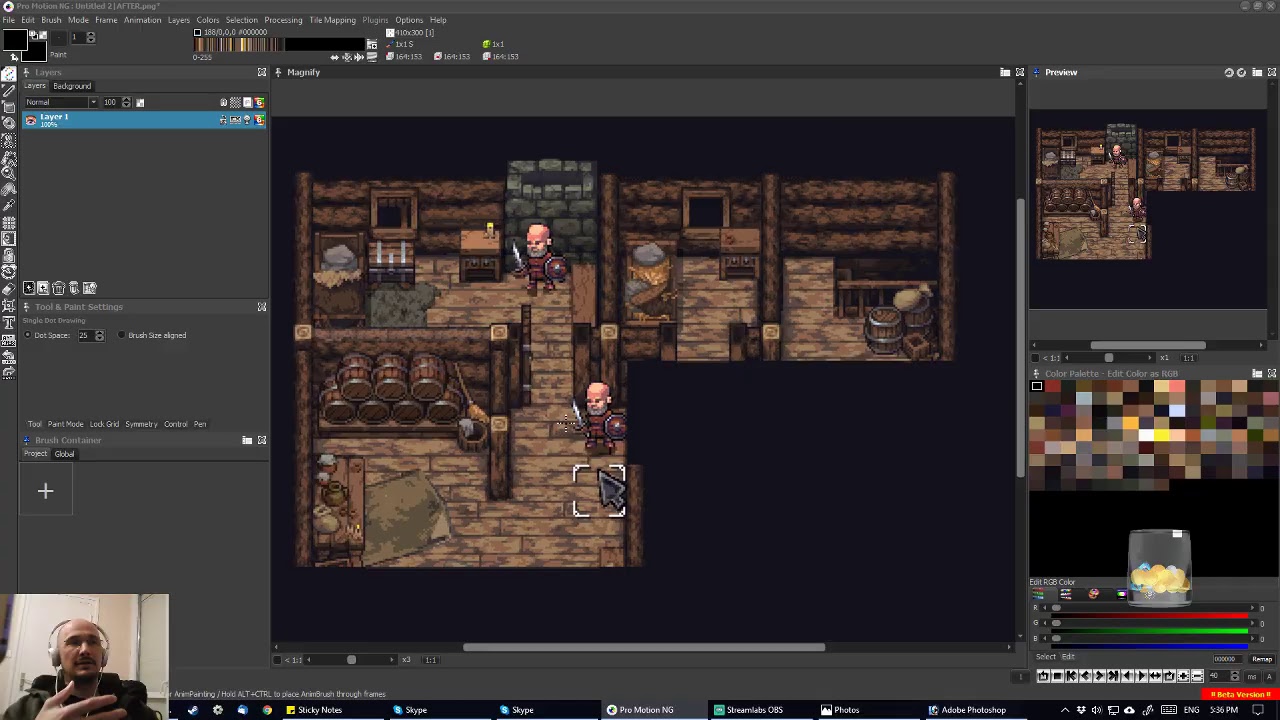Choose the color wheel edit mode icon
Viewport: 1280px width, 720px height.
pyautogui.click(x=1094, y=594)
